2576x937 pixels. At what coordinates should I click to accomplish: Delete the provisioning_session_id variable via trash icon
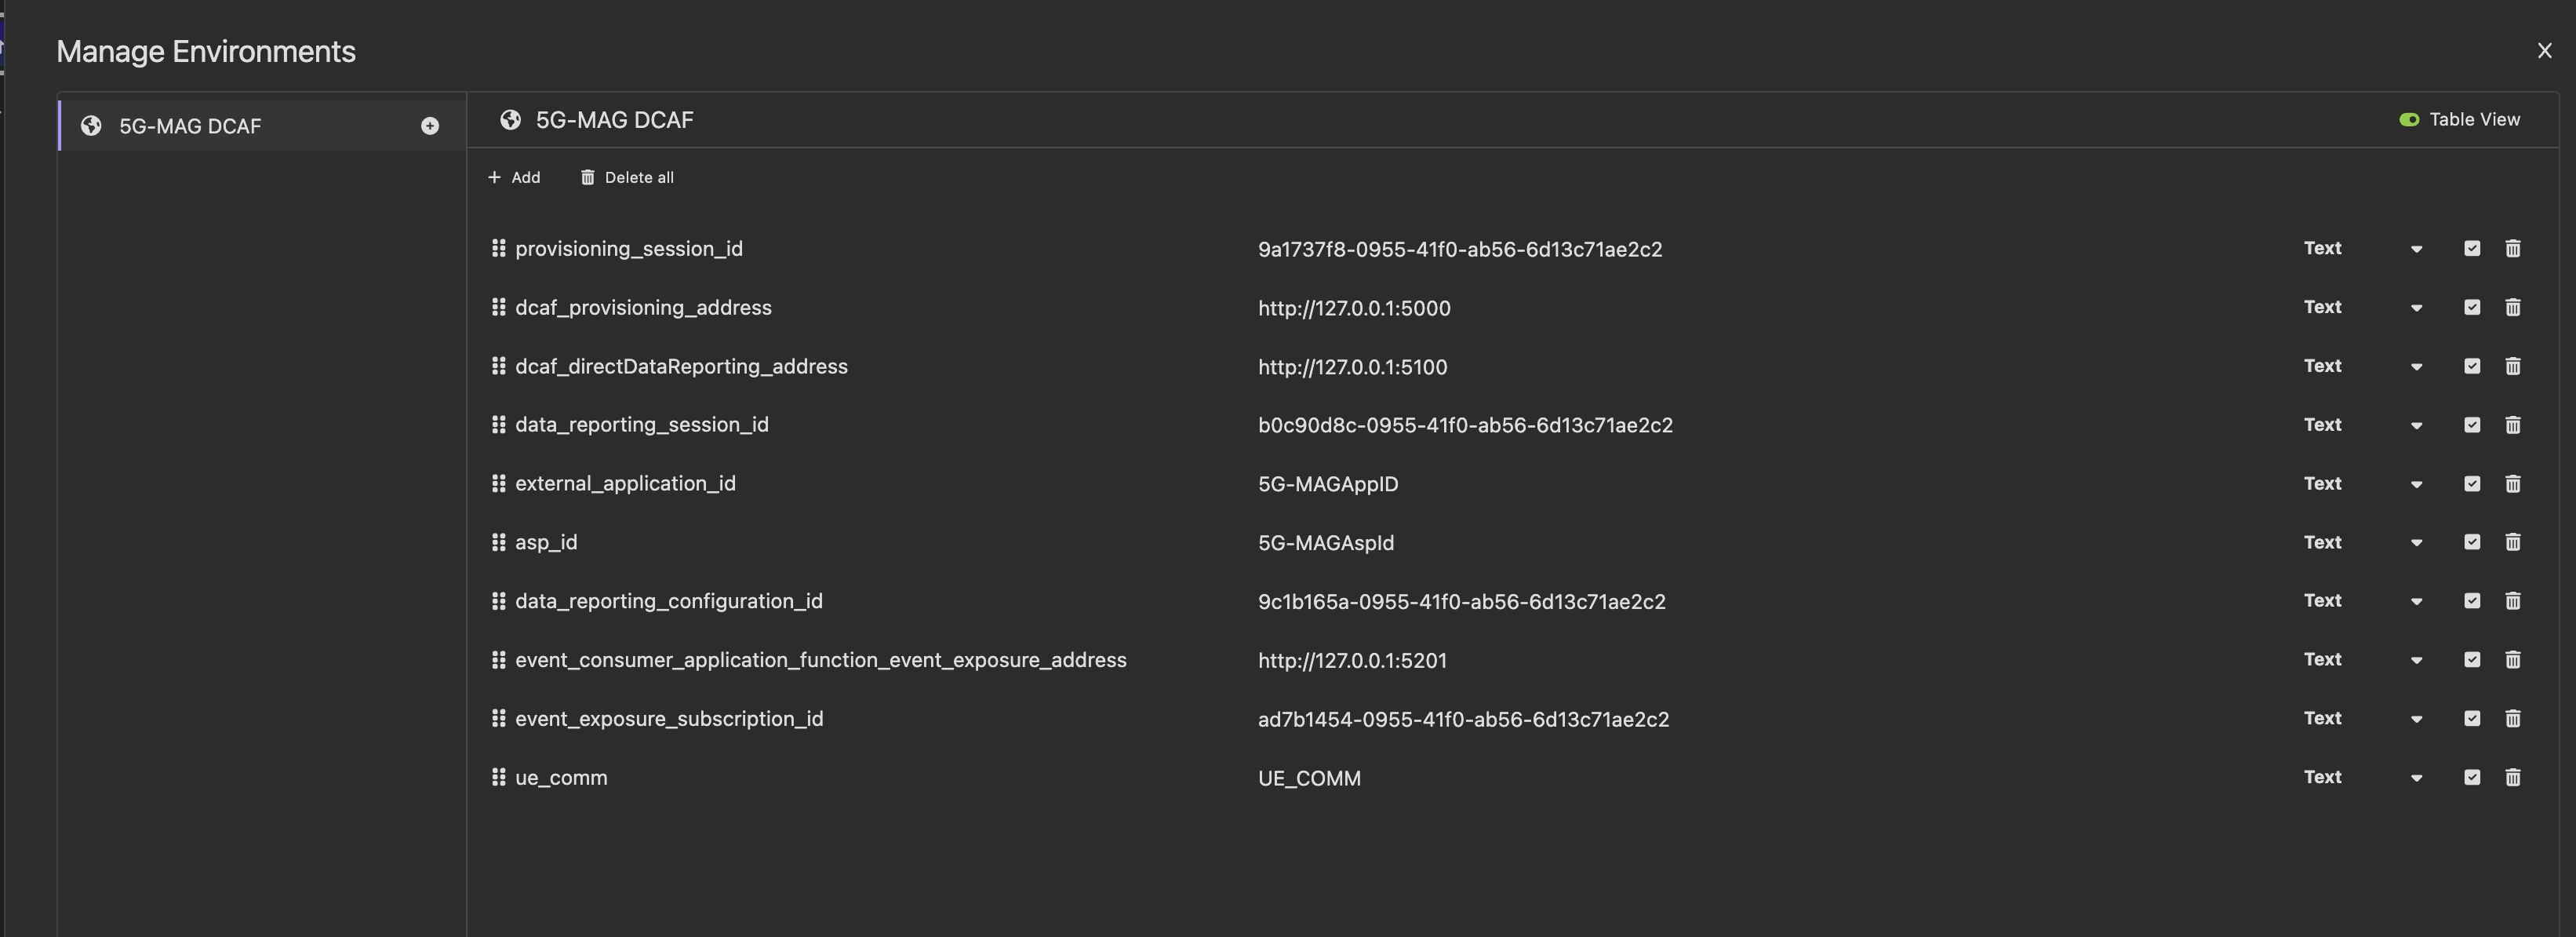click(x=2512, y=248)
